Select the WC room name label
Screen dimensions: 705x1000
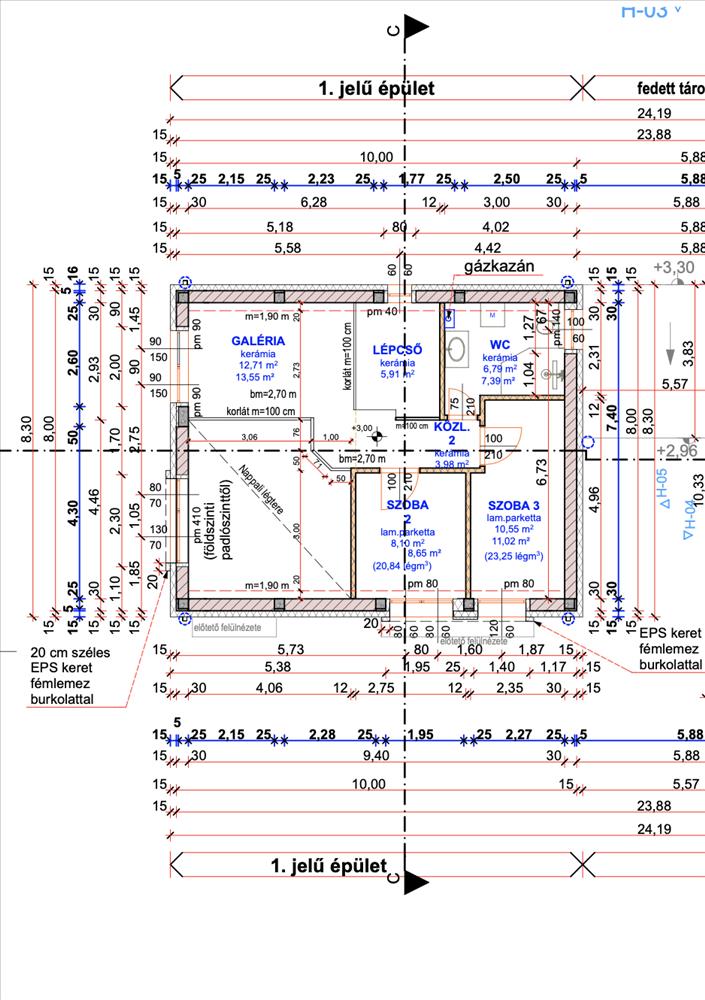500,343
